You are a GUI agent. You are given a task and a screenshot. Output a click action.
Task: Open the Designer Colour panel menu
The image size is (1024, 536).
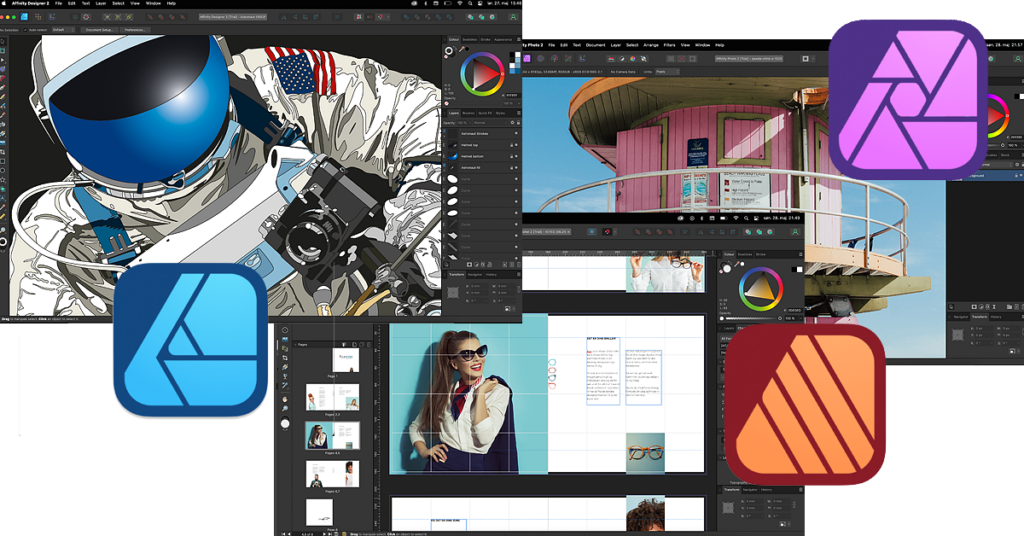point(519,40)
